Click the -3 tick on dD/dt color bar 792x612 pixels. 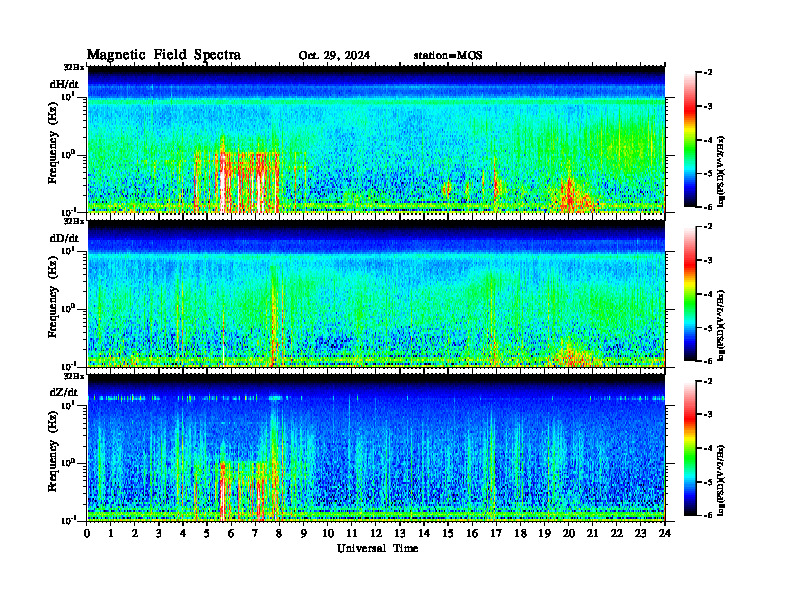tap(708, 260)
